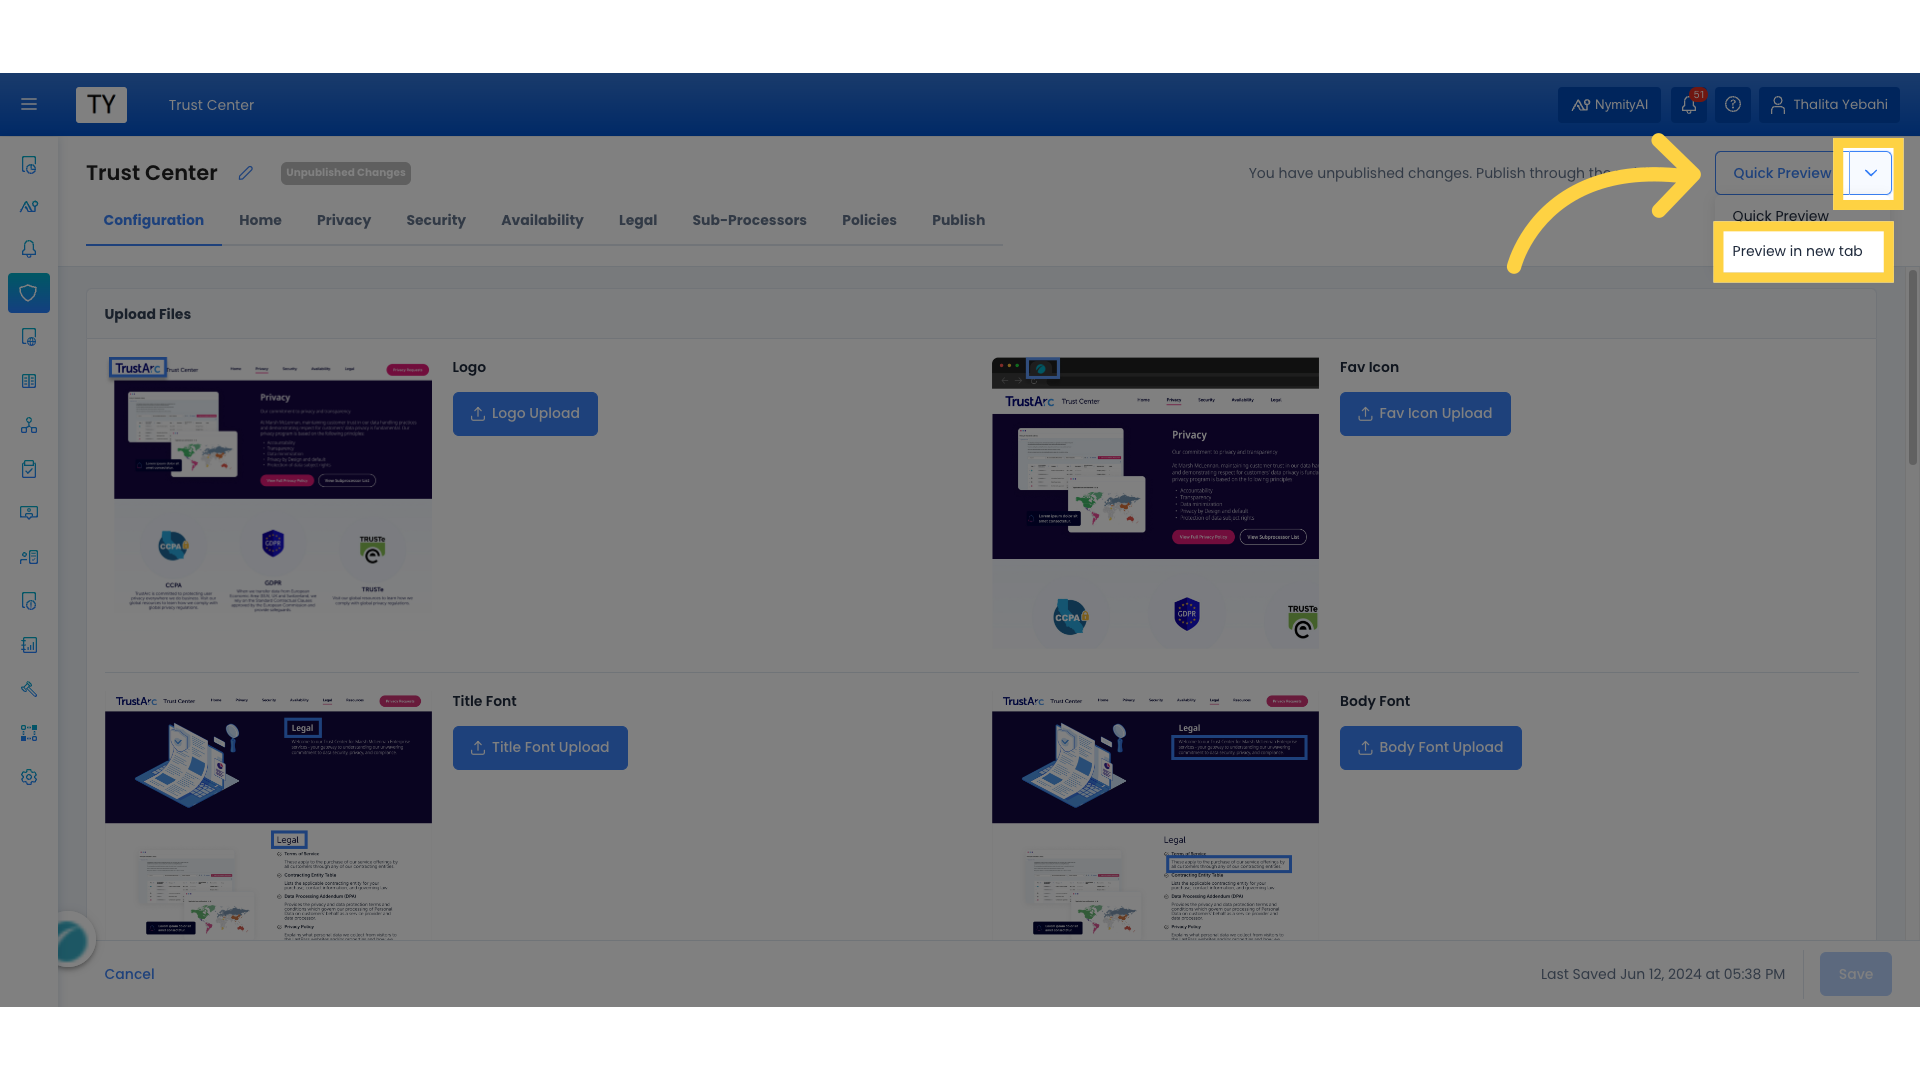Edit Trust Center name with pencil icon
Image resolution: width=1920 pixels, height=1080 pixels.
point(246,173)
